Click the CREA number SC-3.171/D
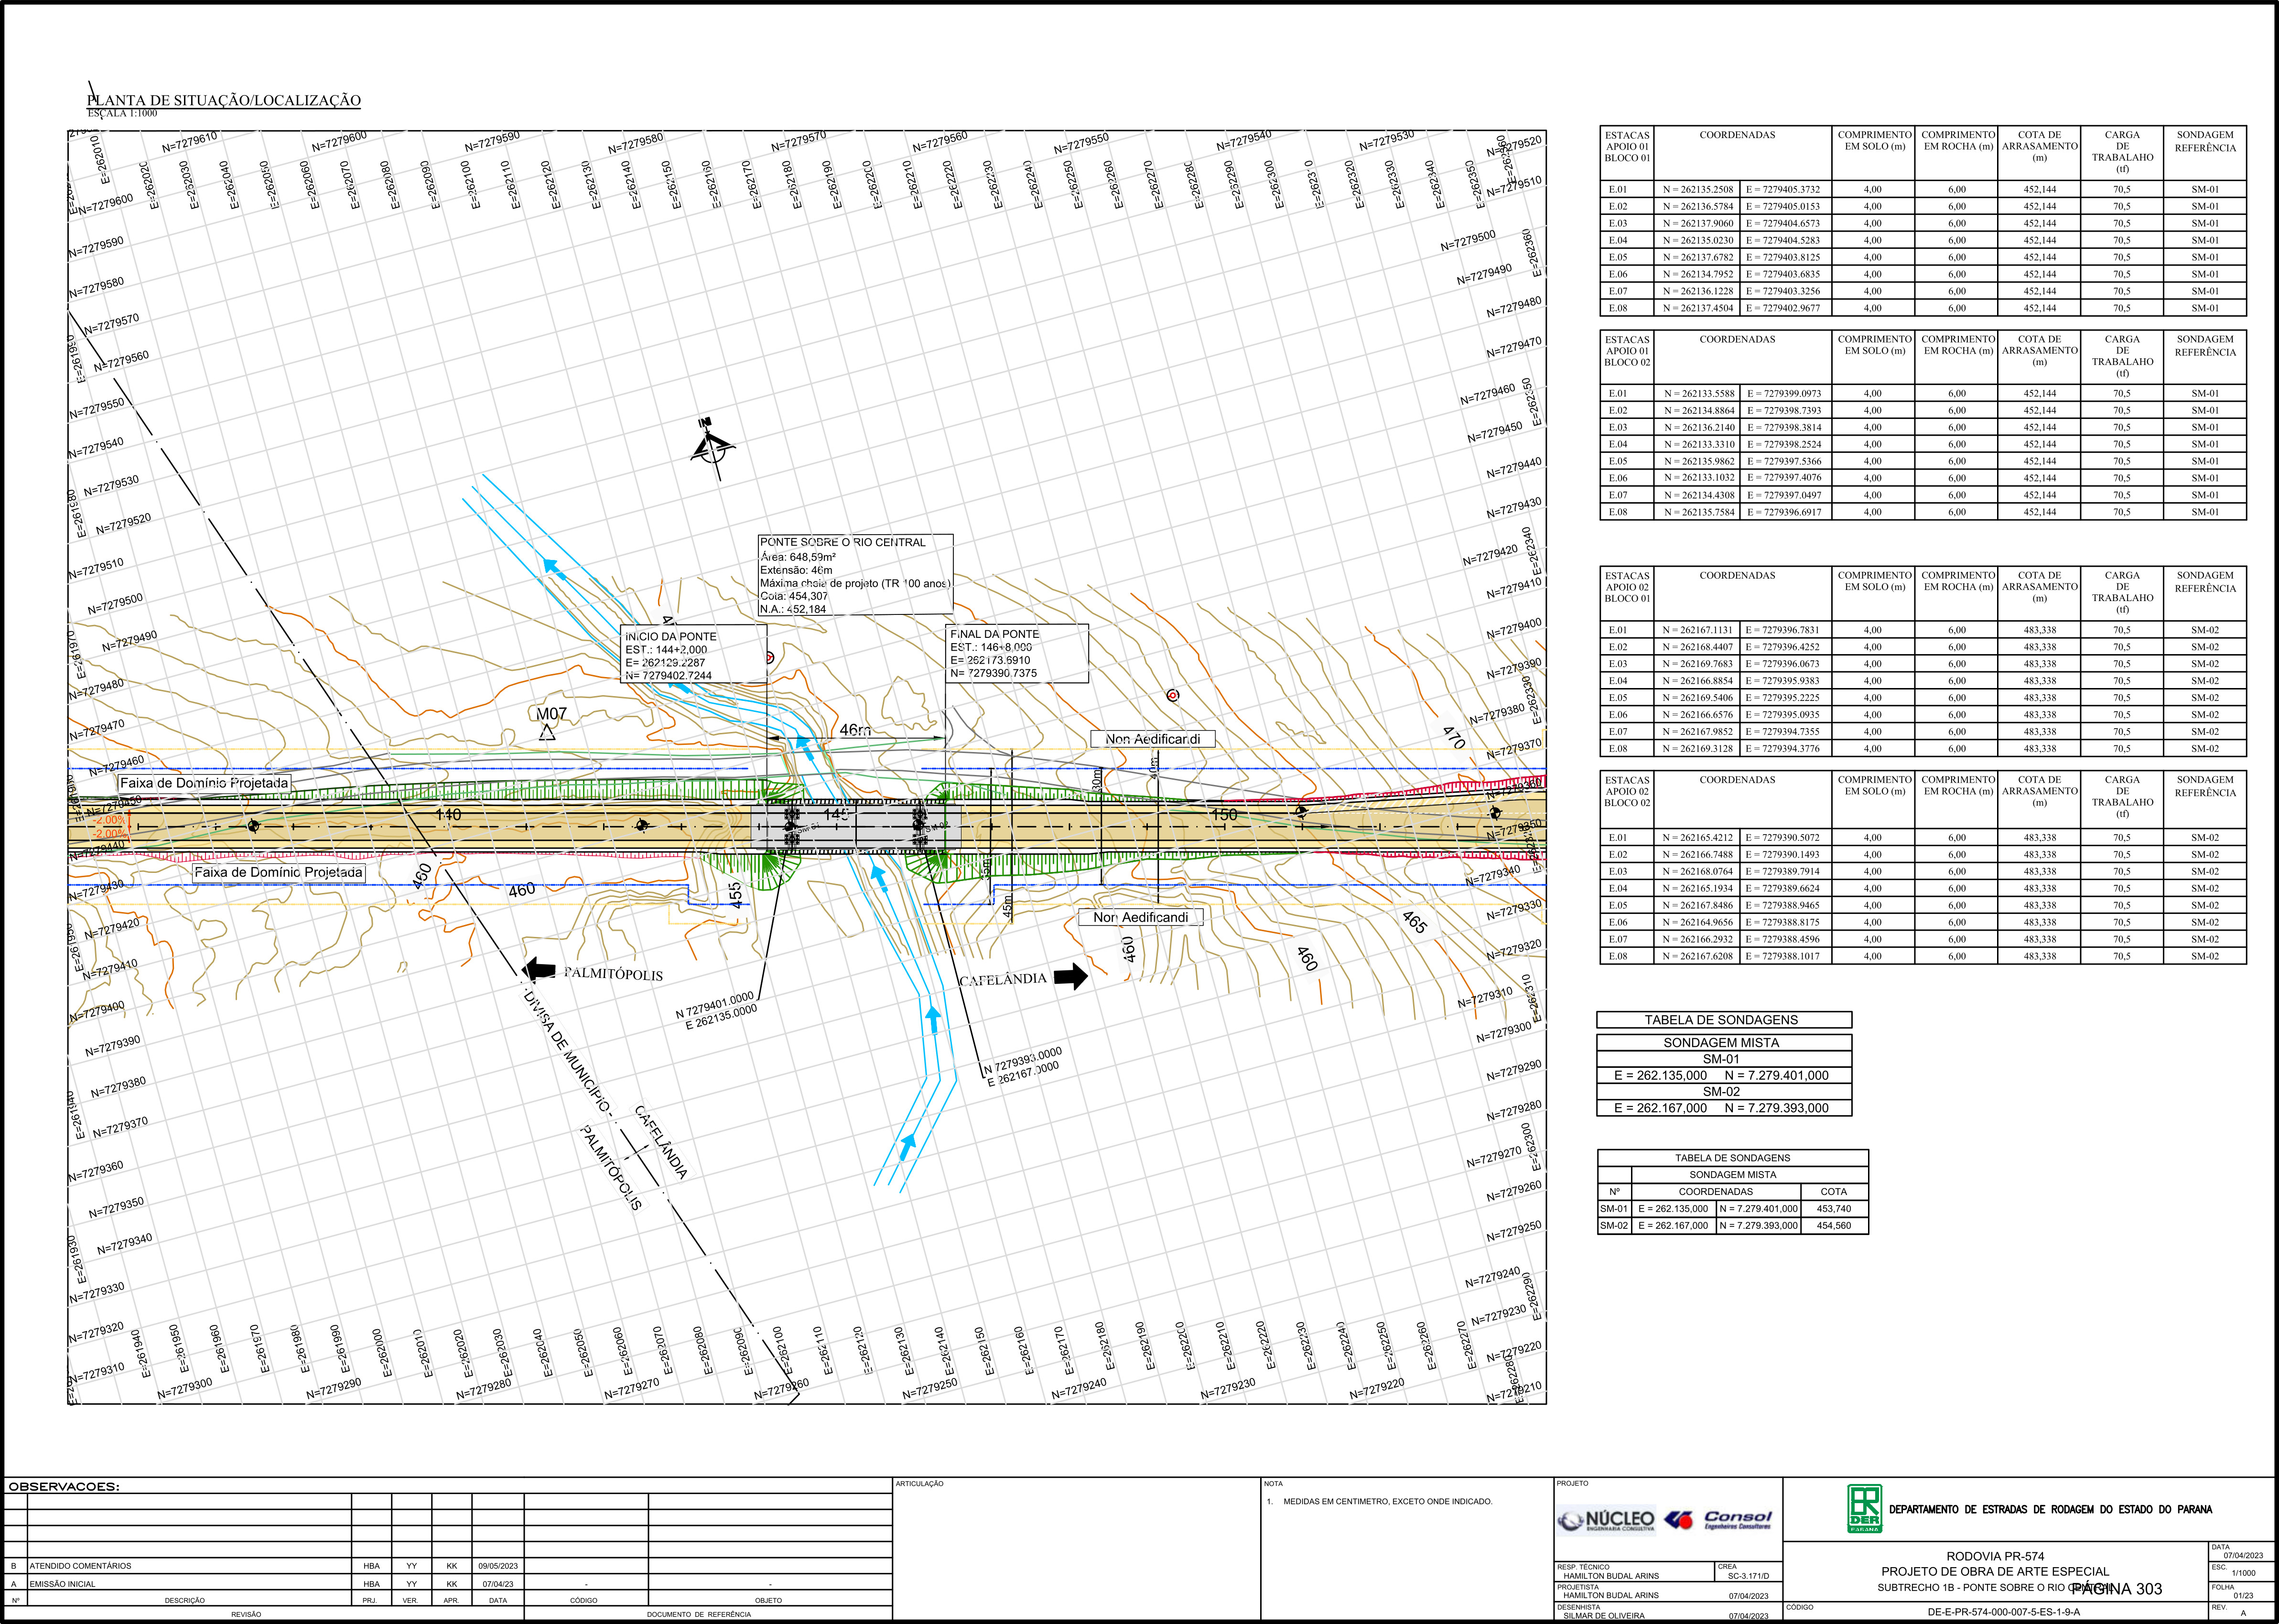The width and height of the screenshot is (2279, 1624). (x=1748, y=1576)
